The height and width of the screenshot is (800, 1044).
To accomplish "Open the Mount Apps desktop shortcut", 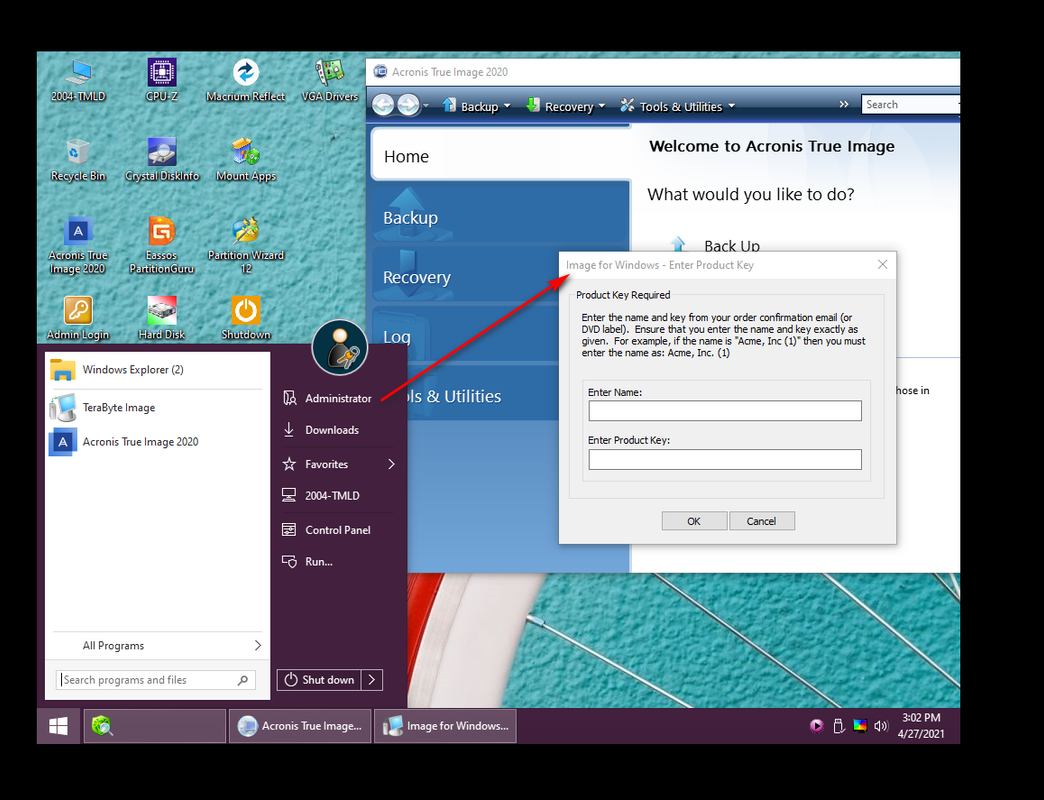I will [246, 160].
